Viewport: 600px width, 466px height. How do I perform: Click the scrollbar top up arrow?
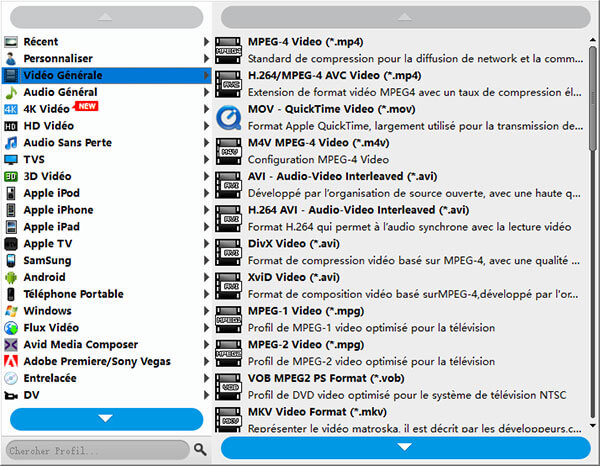coord(593,39)
